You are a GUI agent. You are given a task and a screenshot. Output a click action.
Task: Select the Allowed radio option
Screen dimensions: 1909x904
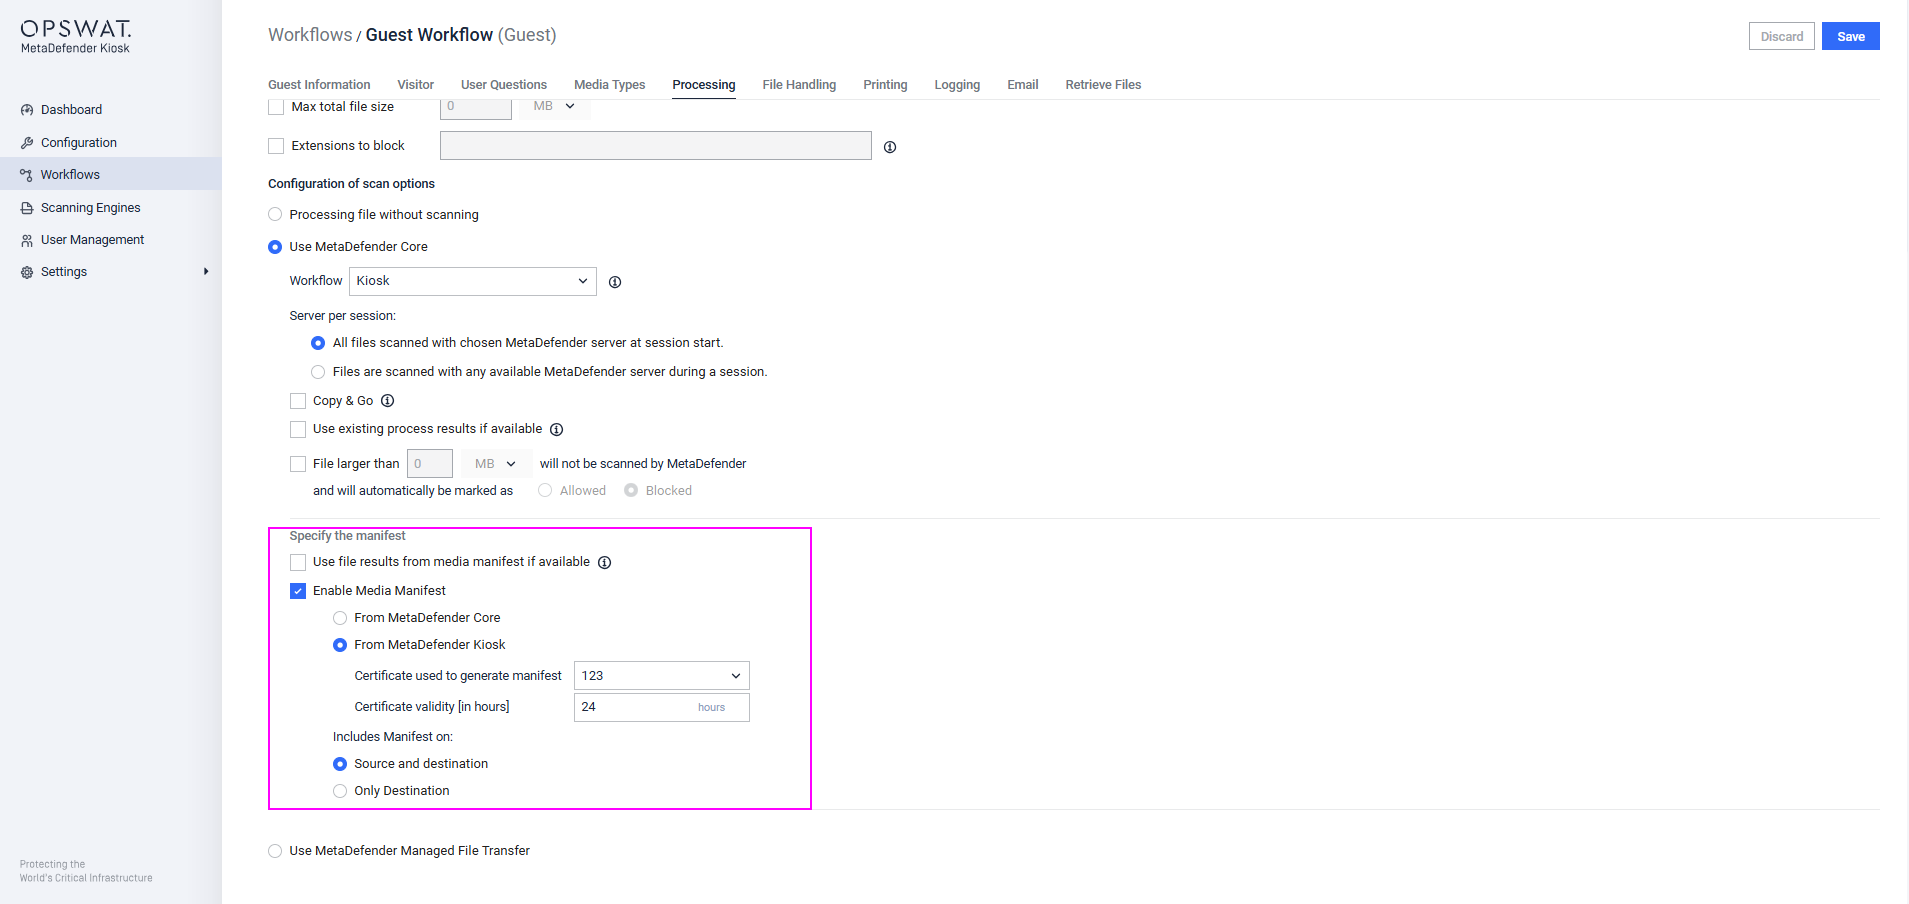point(545,491)
